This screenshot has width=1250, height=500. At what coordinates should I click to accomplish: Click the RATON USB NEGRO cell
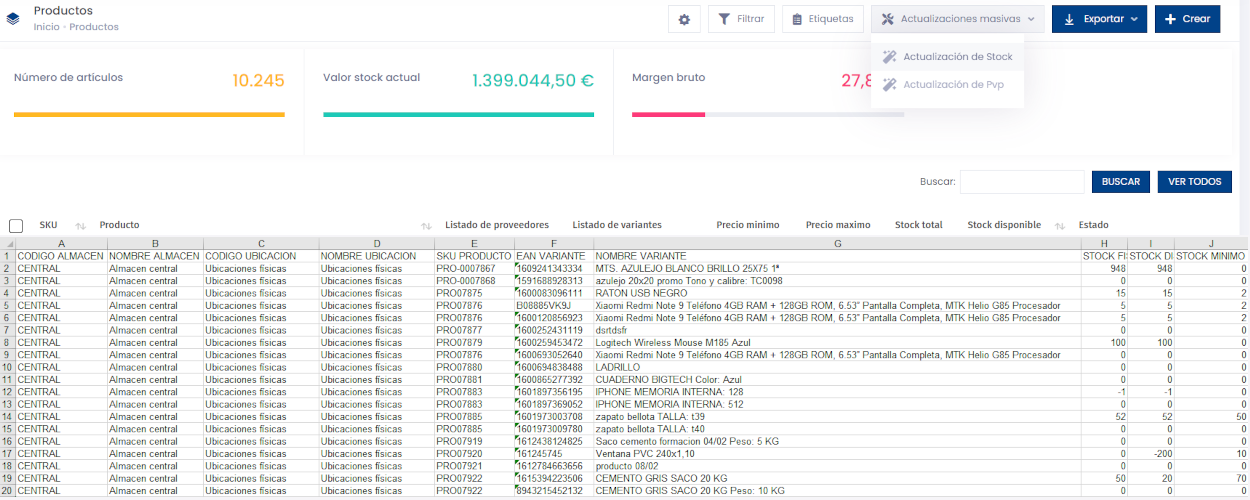[x=837, y=293]
